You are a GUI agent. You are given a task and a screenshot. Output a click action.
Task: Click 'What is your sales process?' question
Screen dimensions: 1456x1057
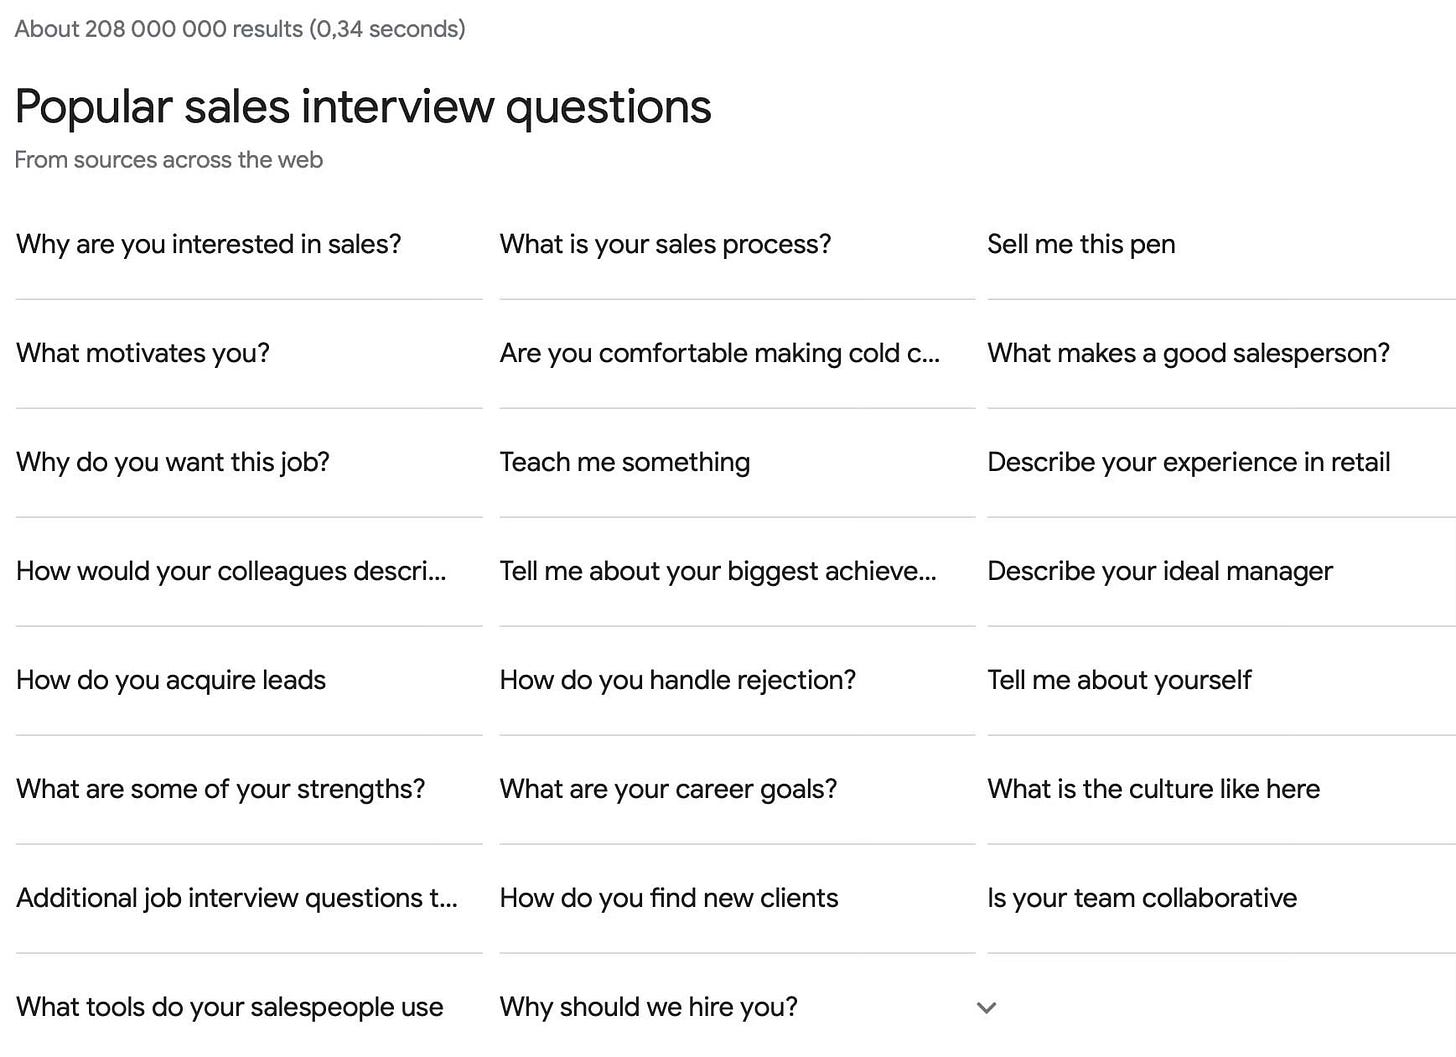pos(665,244)
